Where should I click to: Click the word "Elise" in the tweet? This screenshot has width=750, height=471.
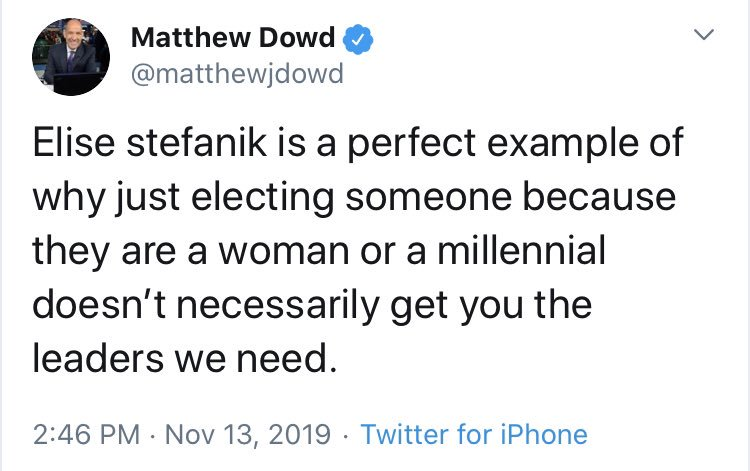click(x=70, y=142)
